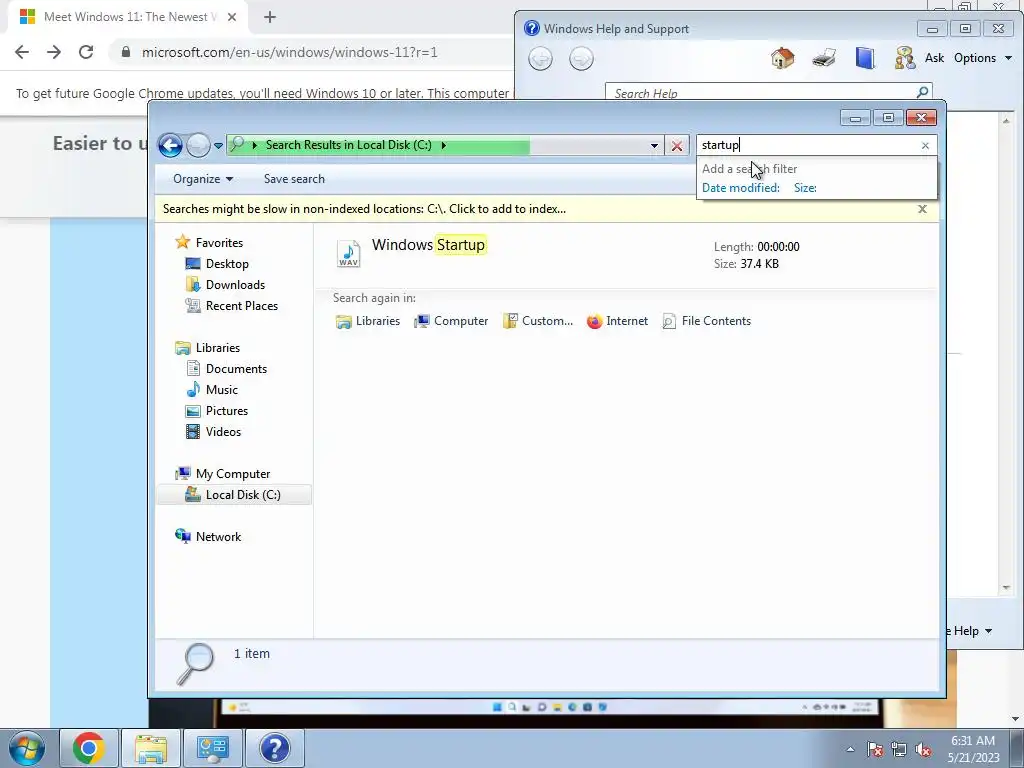Open Pictures library
Screen dimensions: 1024x768
pyautogui.click(x=217, y=411)
